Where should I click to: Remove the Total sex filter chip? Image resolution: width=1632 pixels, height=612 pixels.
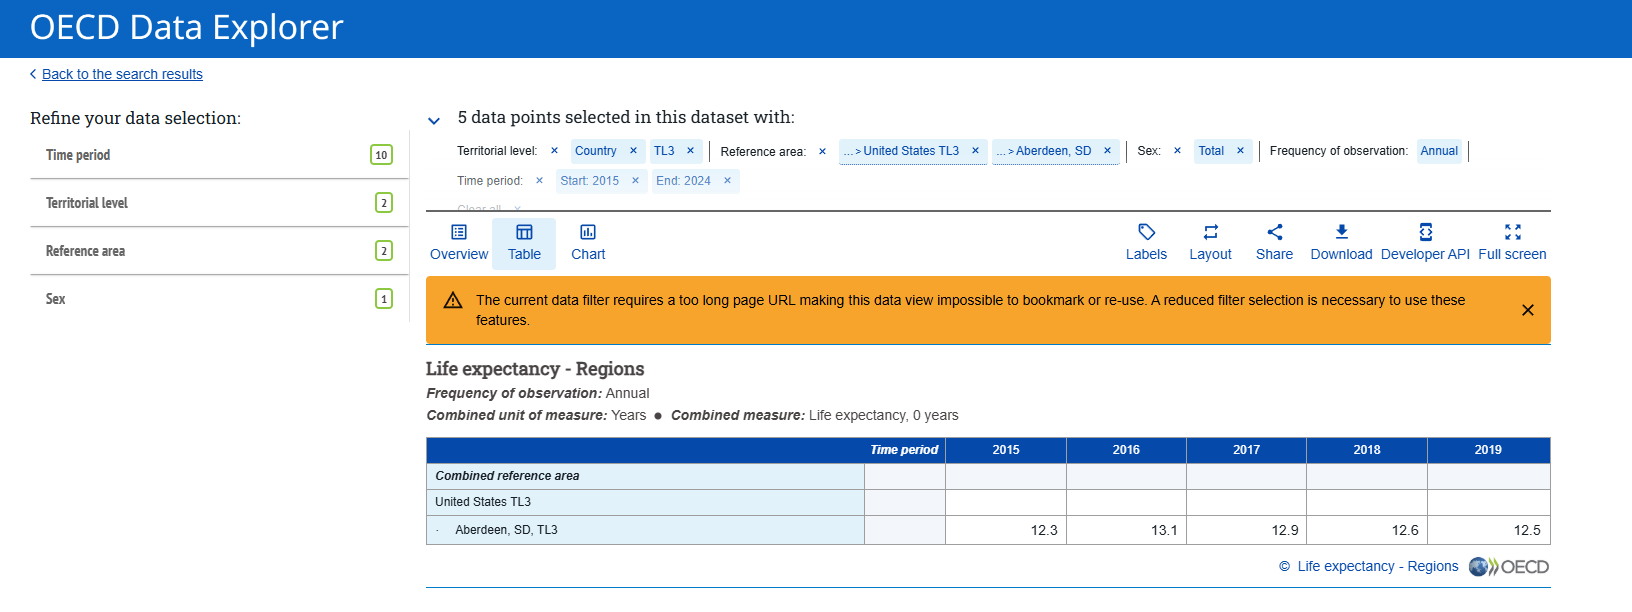tap(1240, 151)
